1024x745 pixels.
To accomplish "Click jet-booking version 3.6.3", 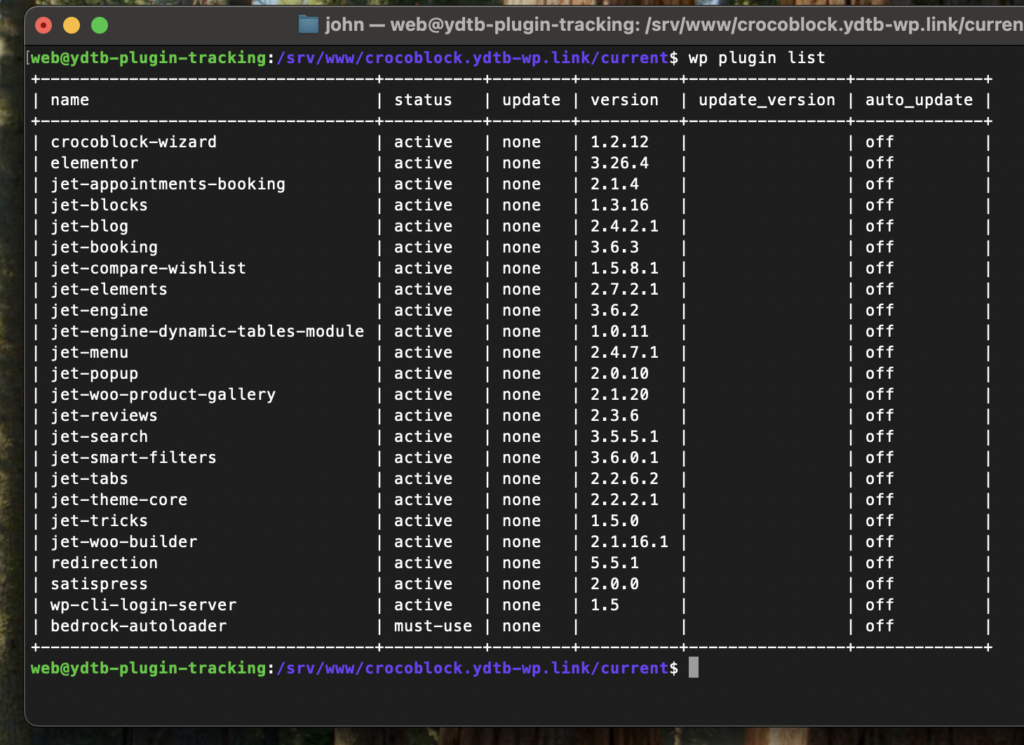I will (x=615, y=247).
